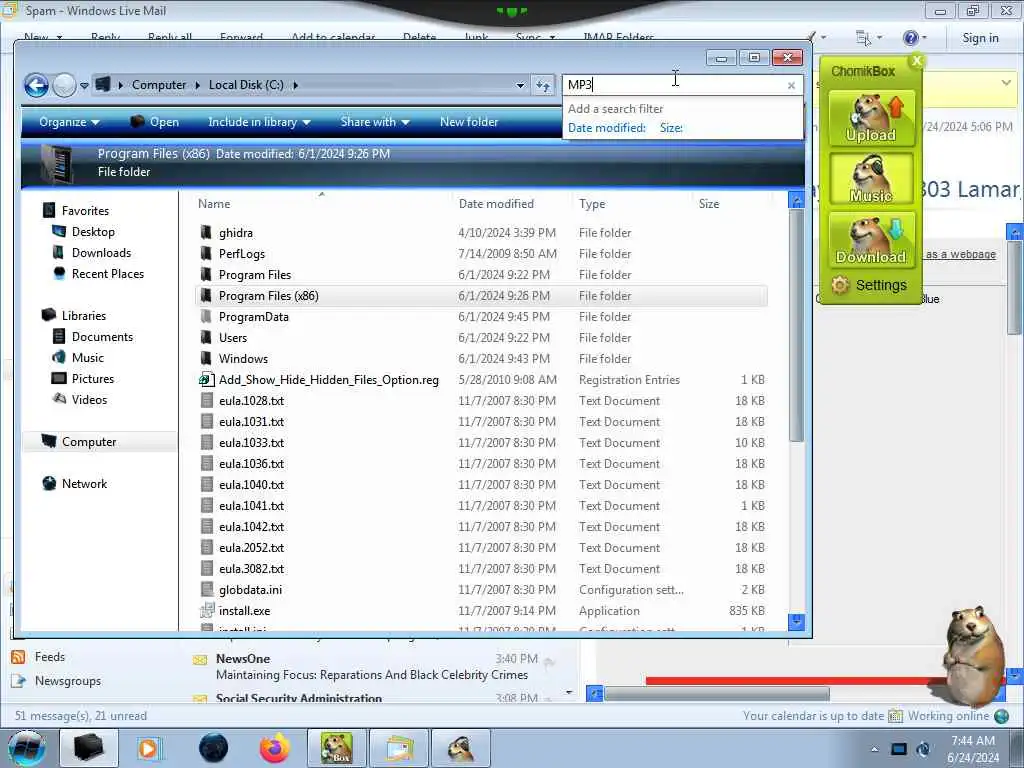Click the Explorer Back navigation arrow
1024x768 pixels.
[37, 86]
